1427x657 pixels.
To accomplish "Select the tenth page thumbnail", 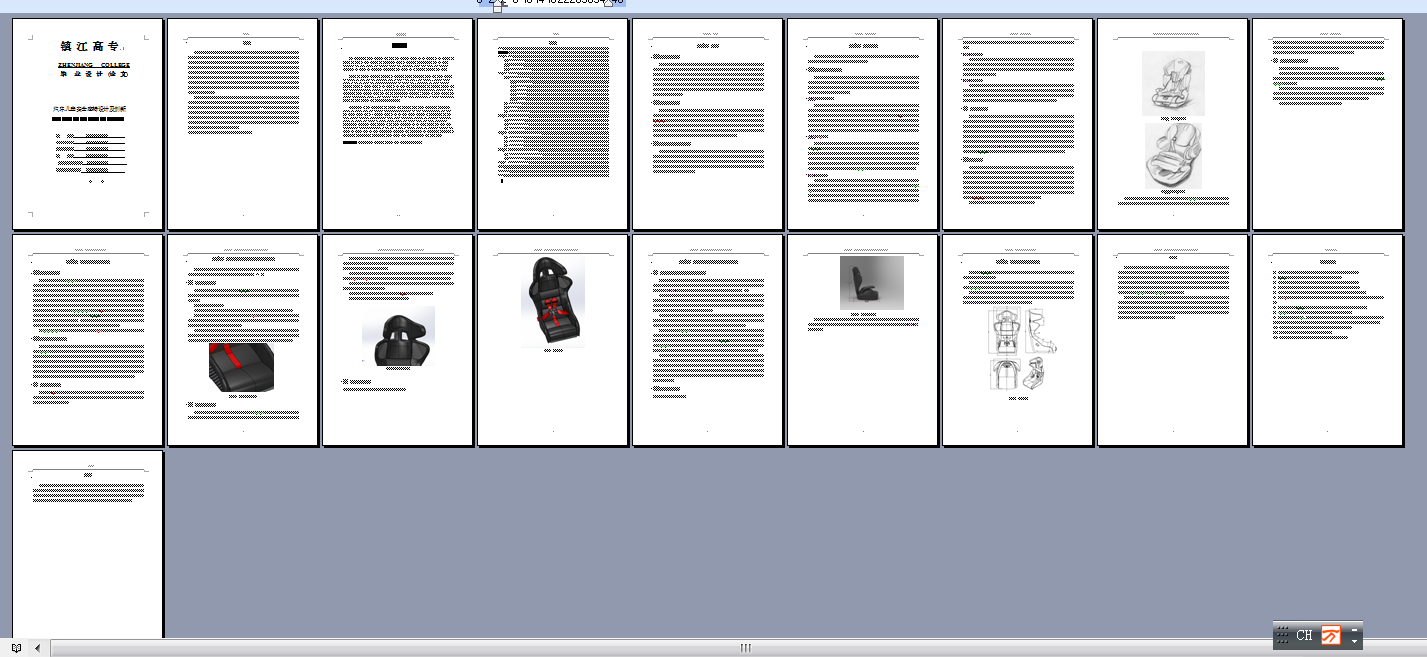I will [88, 340].
